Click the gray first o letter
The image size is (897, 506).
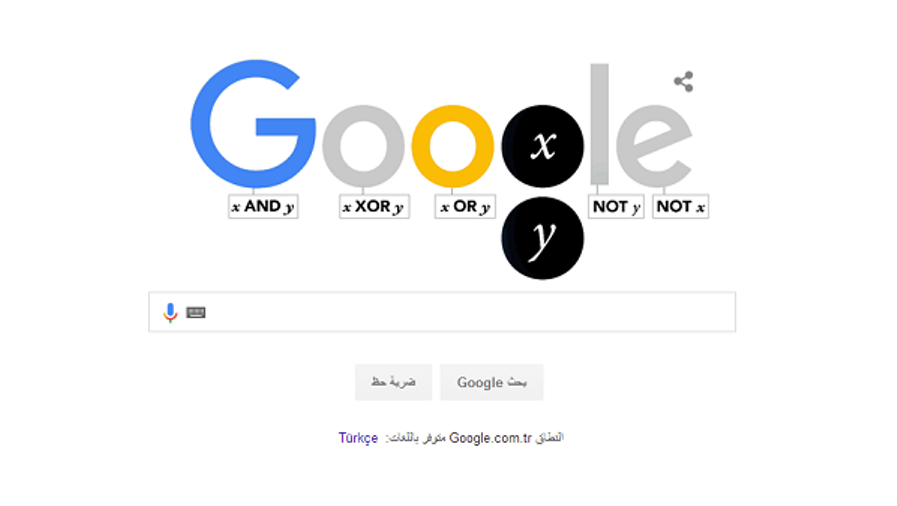tap(363, 146)
